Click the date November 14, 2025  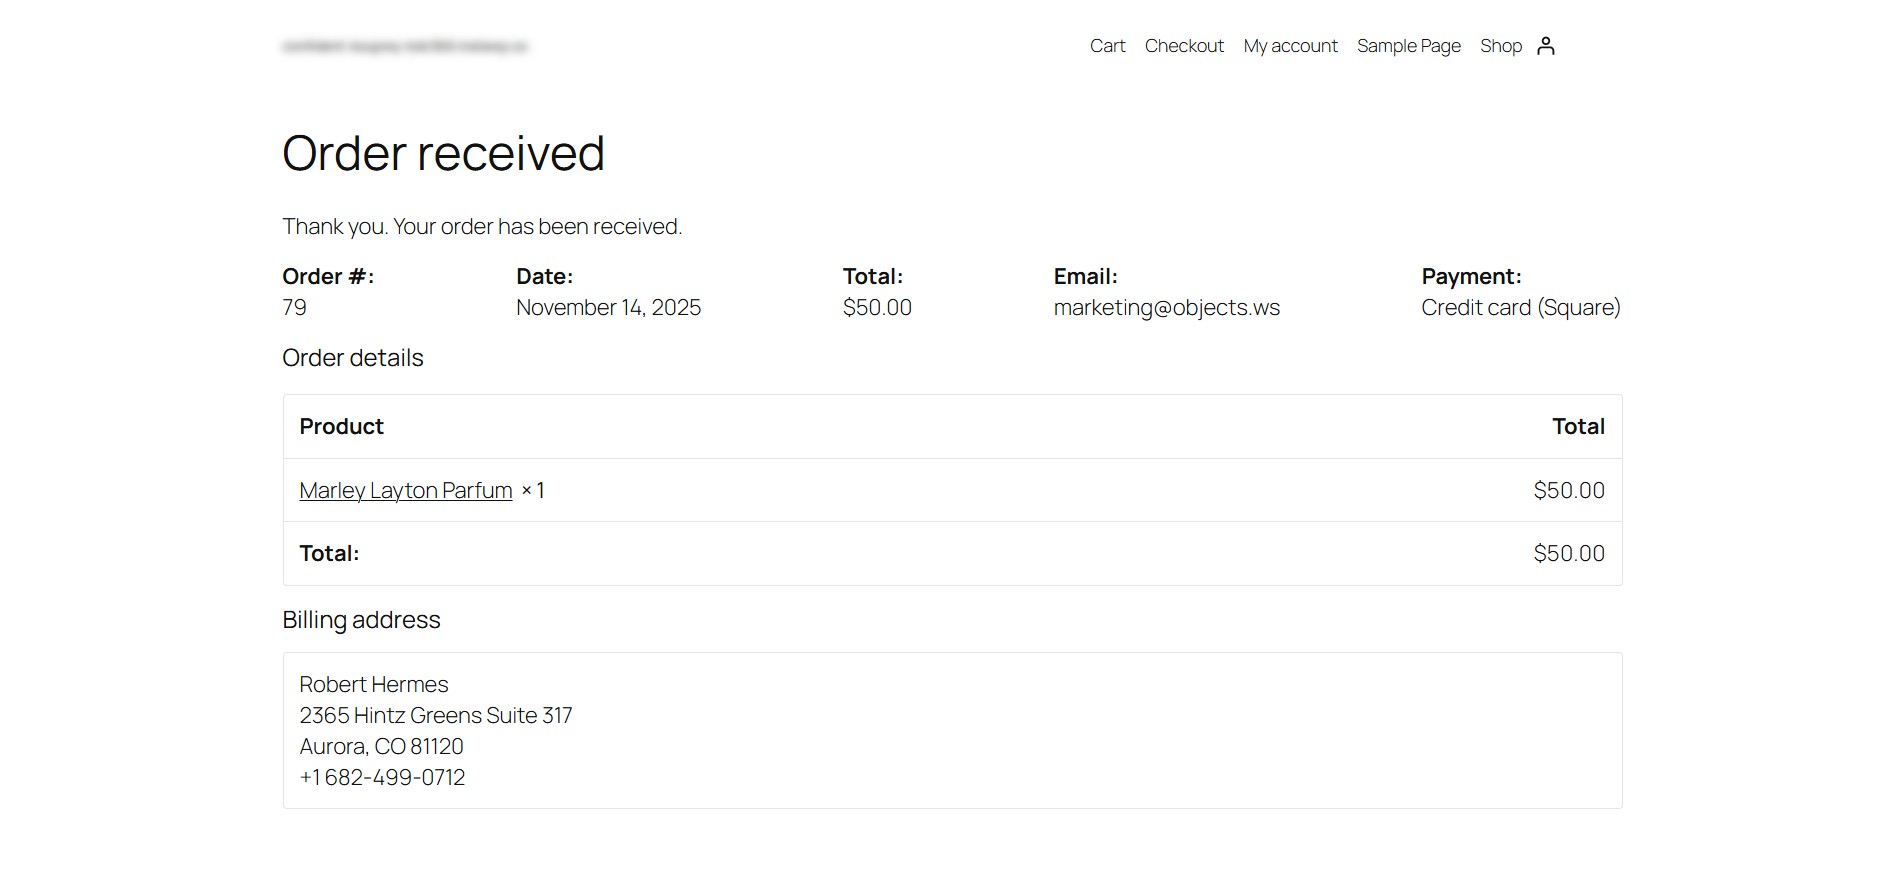(608, 308)
